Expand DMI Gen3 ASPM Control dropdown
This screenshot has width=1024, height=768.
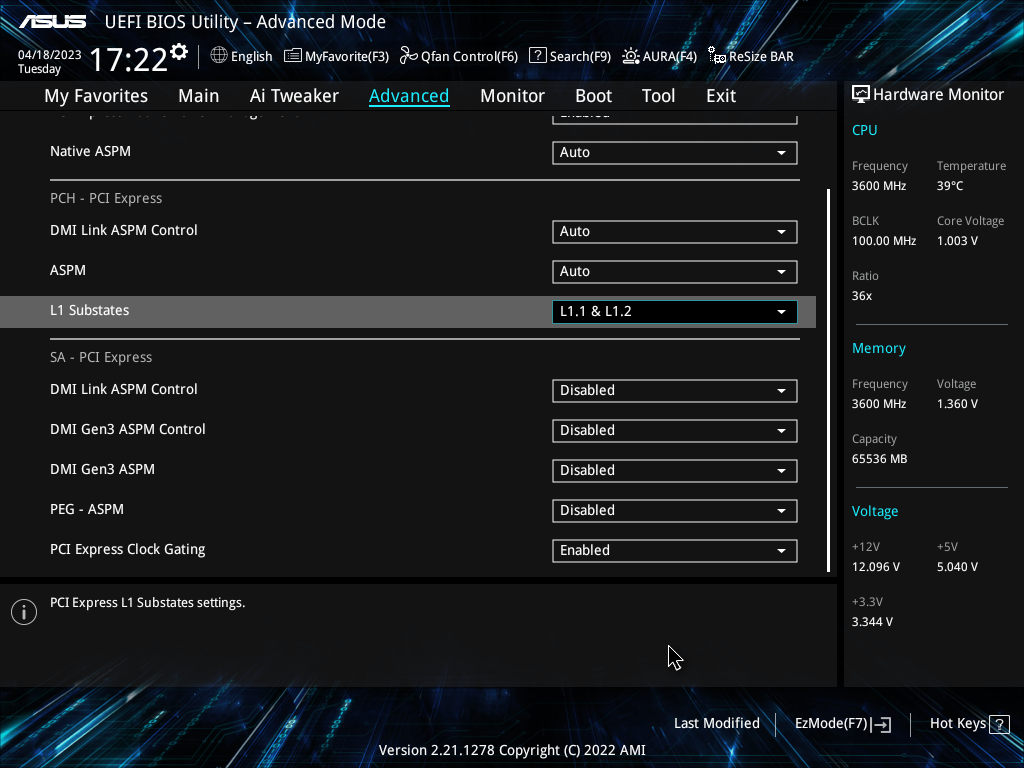675,430
